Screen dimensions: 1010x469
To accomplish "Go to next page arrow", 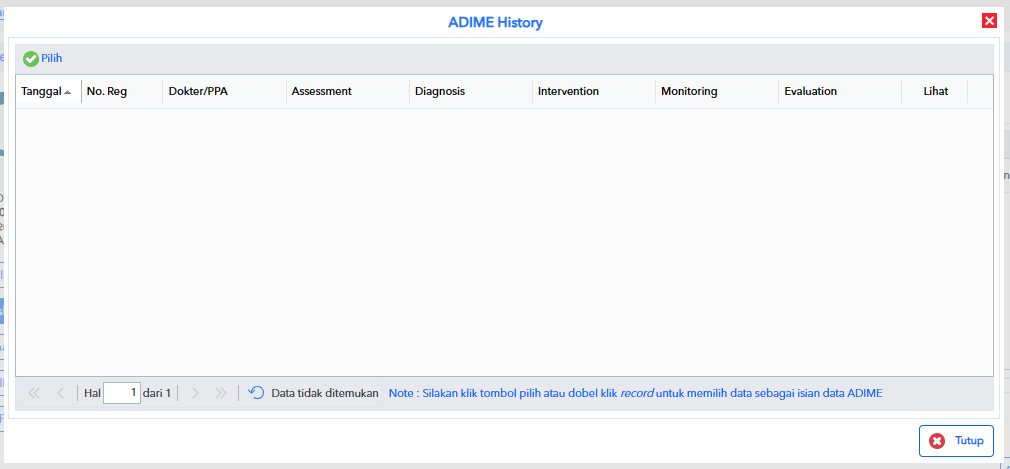I will click(195, 393).
